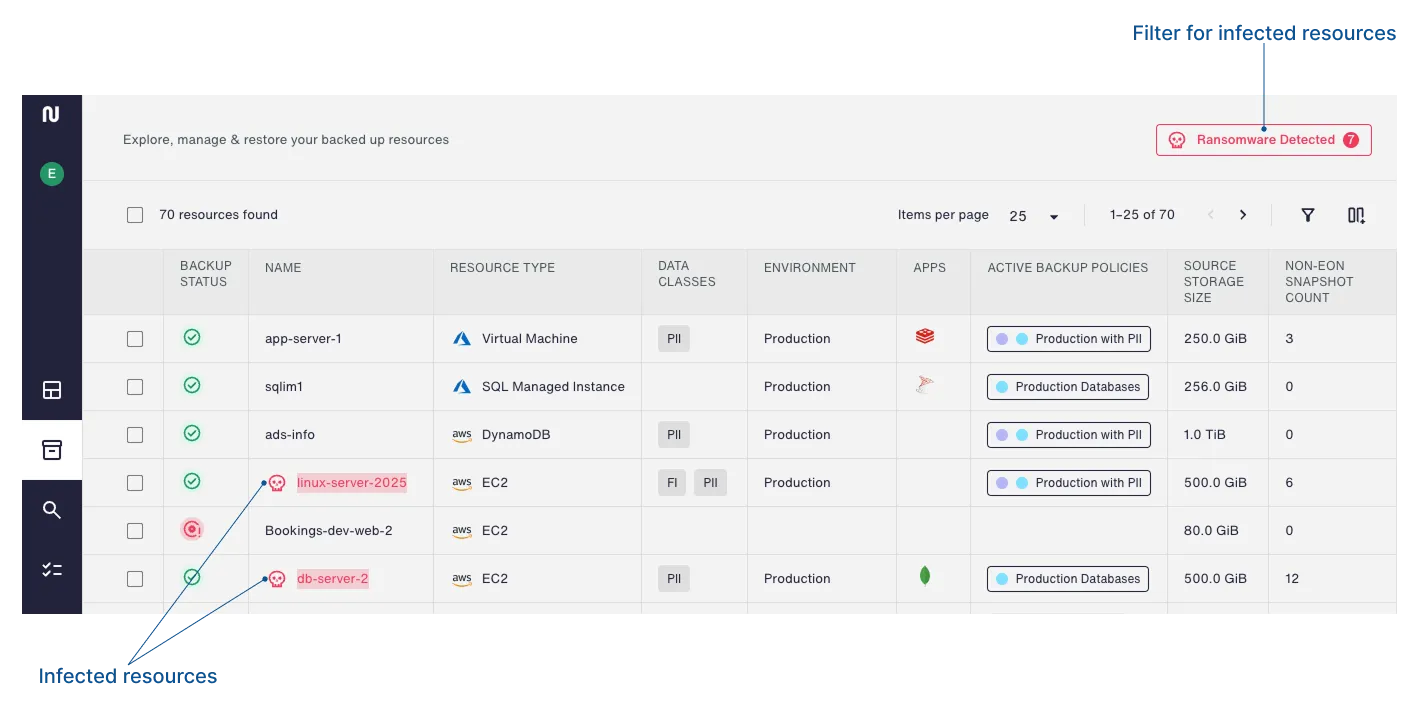
Task: Open the dashboard layout icon in sidebar
Action: [x=52, y=390]
